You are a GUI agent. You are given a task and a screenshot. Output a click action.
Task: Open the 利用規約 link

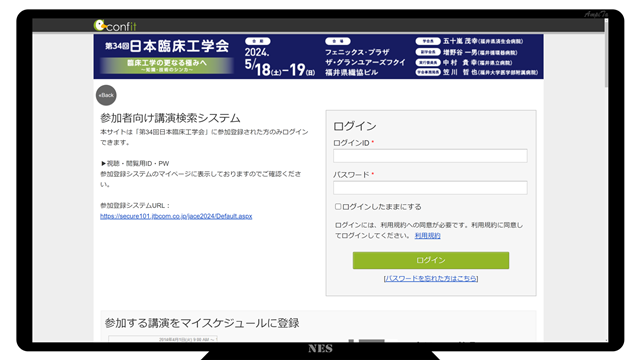[x=427, y=236]
